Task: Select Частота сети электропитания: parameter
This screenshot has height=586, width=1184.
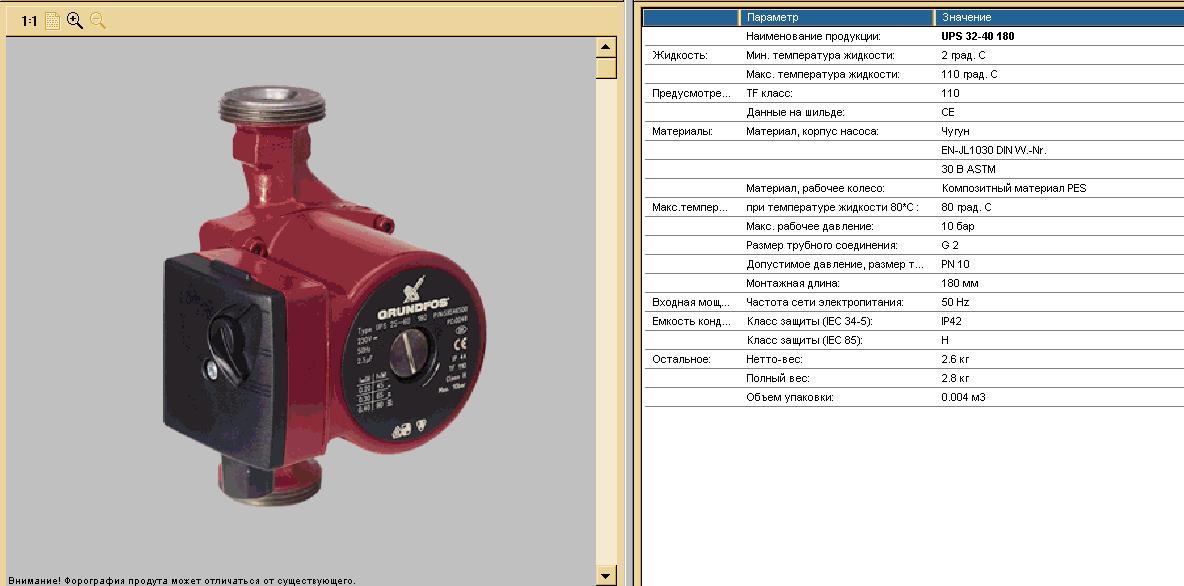Action: pyautogui.click(x=825, y=302)
